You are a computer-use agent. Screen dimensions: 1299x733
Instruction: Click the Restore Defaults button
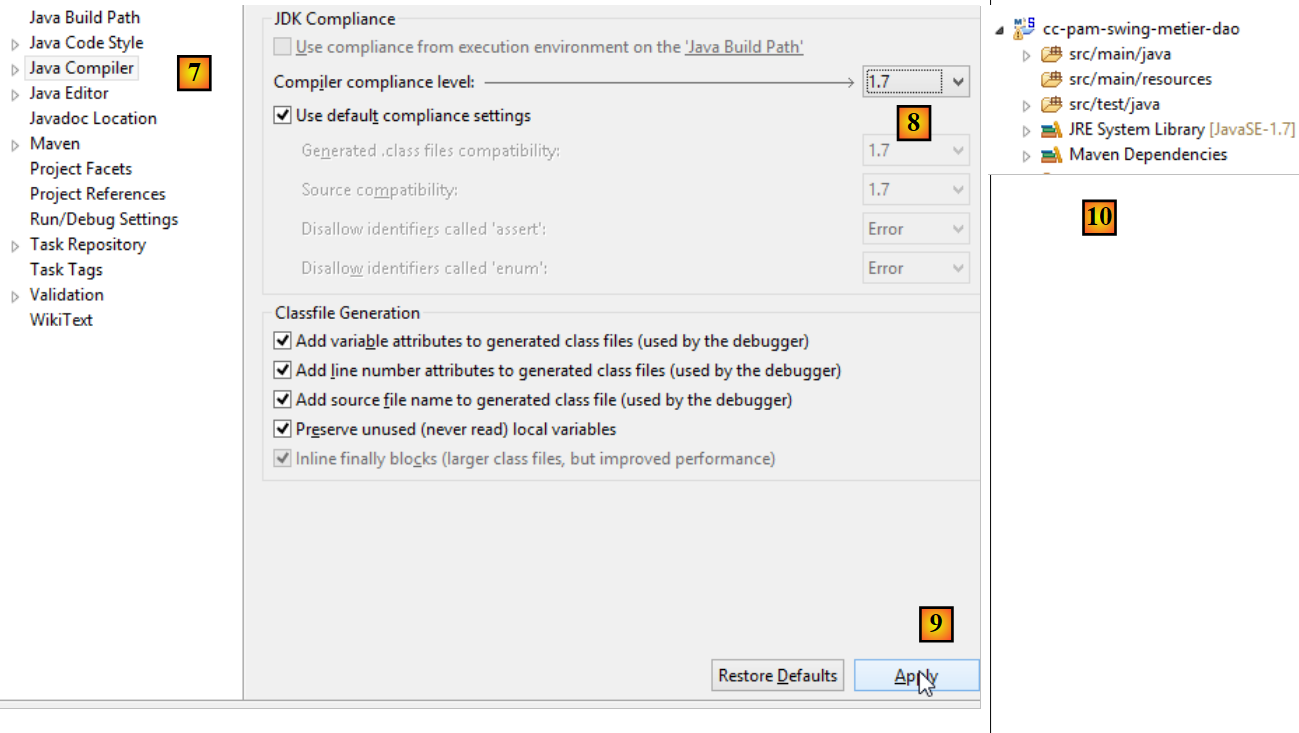[x=778, y=676]
